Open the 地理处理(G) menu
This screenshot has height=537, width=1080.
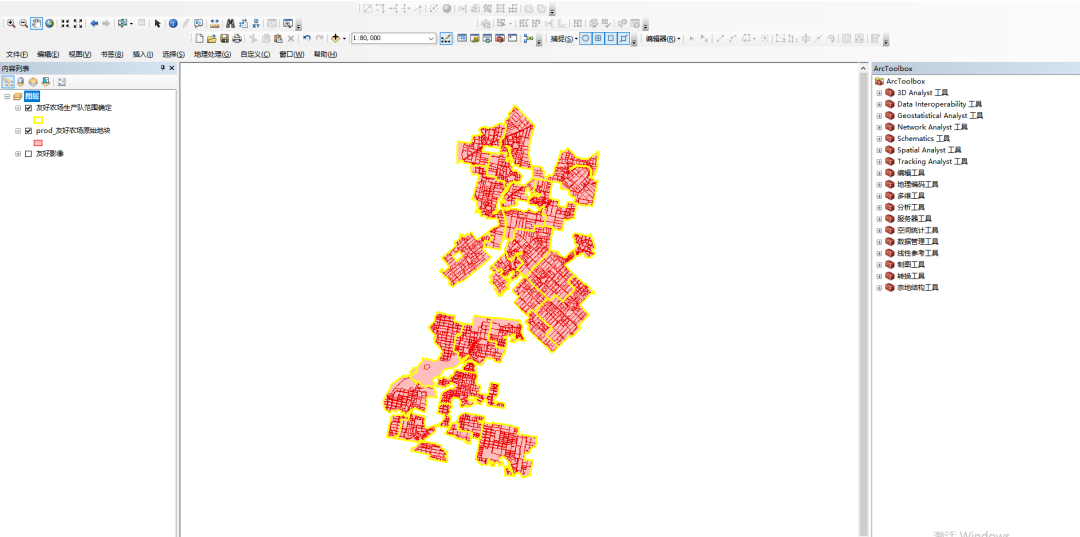(212, 54)
